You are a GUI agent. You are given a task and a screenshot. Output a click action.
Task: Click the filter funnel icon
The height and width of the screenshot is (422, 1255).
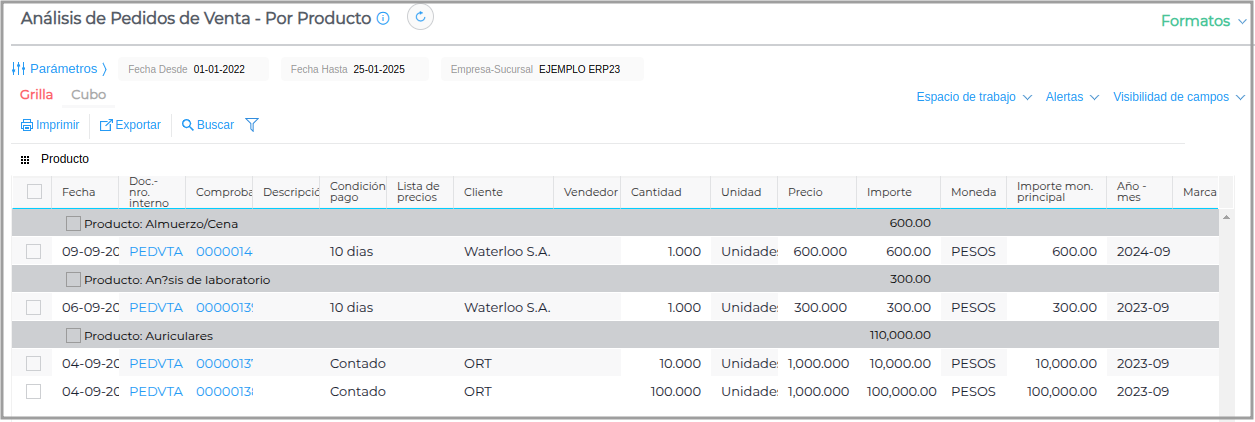coord(252,125)
